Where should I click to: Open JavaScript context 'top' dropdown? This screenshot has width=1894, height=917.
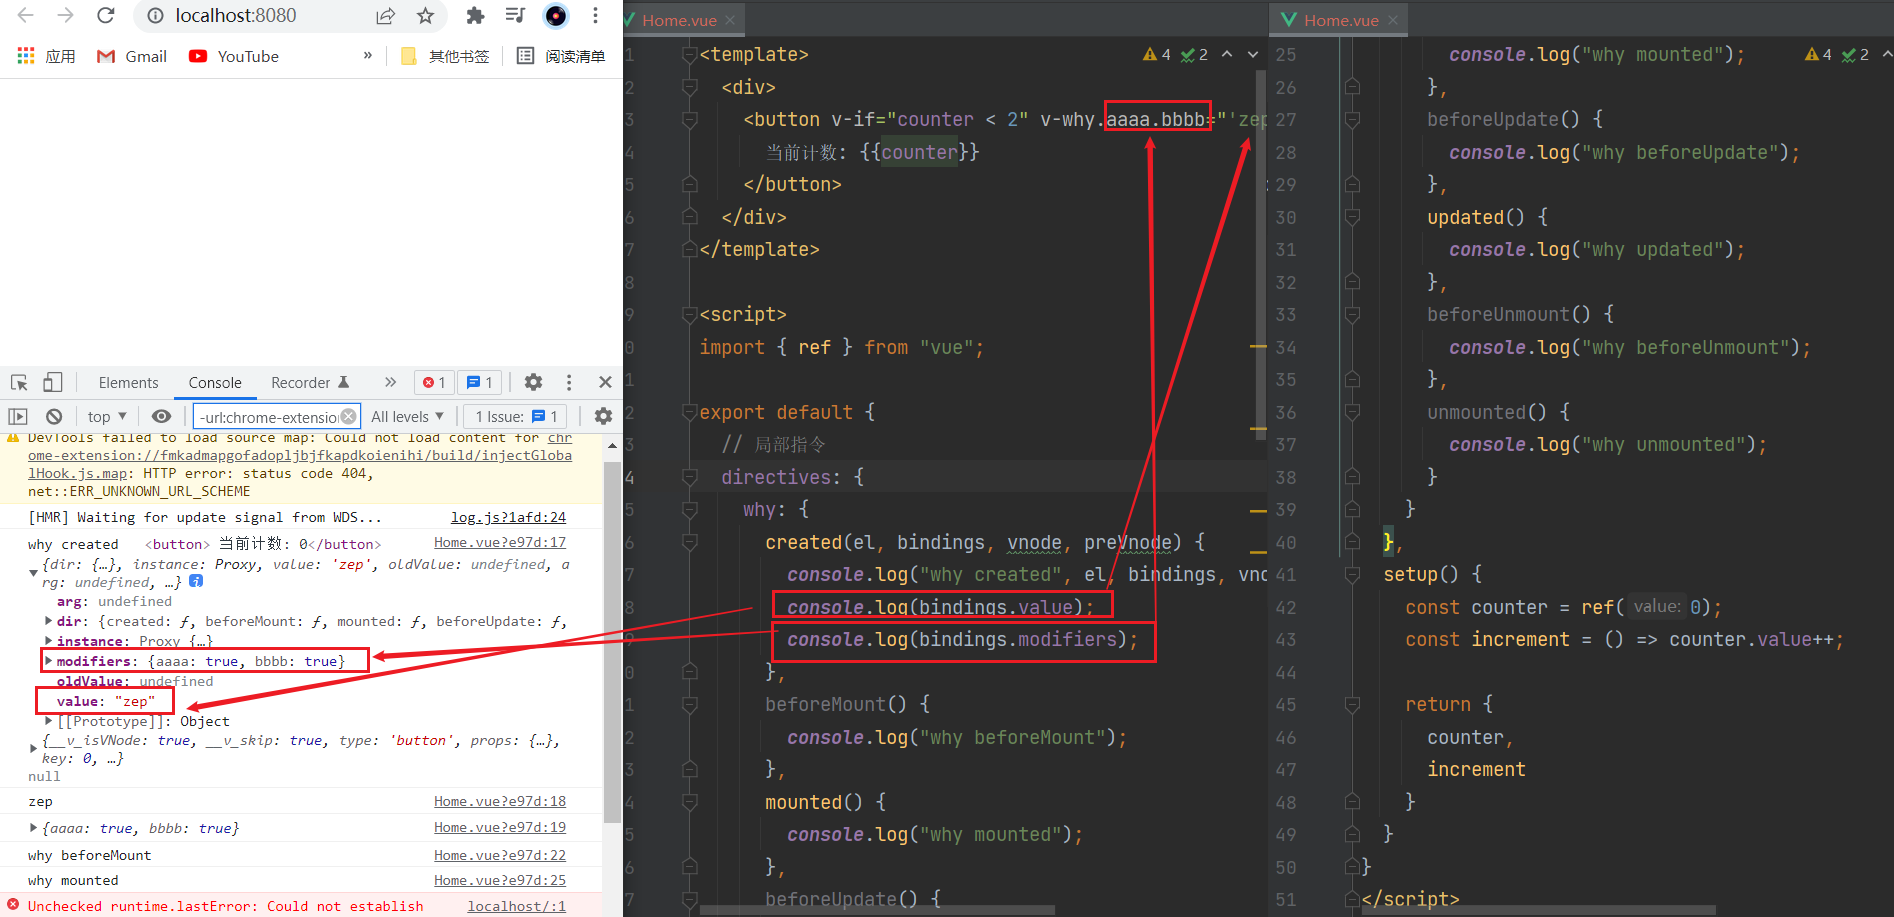[x=107, y=416]
